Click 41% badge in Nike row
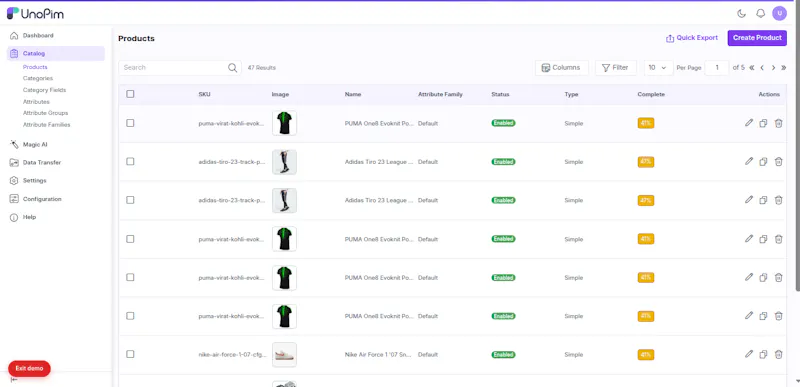The width and height of the screenshot is (800, 387). point(646,354)
